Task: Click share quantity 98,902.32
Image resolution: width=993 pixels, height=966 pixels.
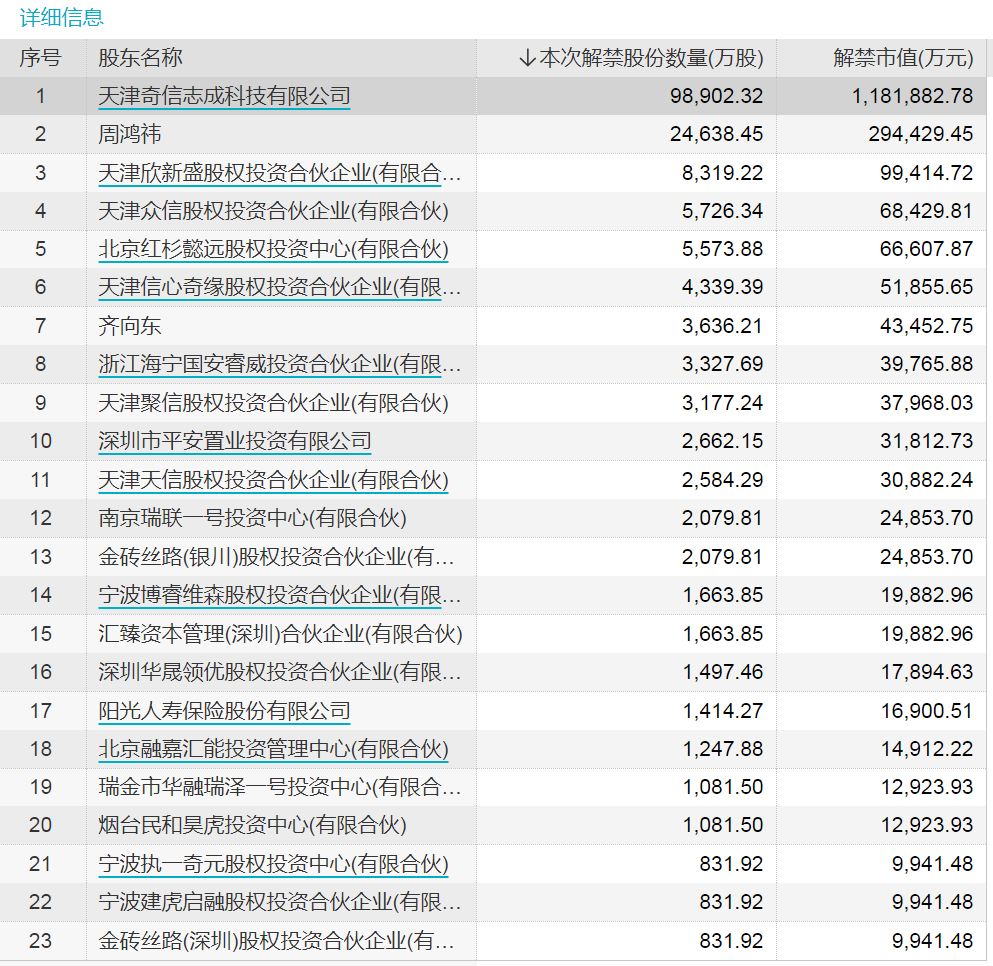Action: pos(716,96)
